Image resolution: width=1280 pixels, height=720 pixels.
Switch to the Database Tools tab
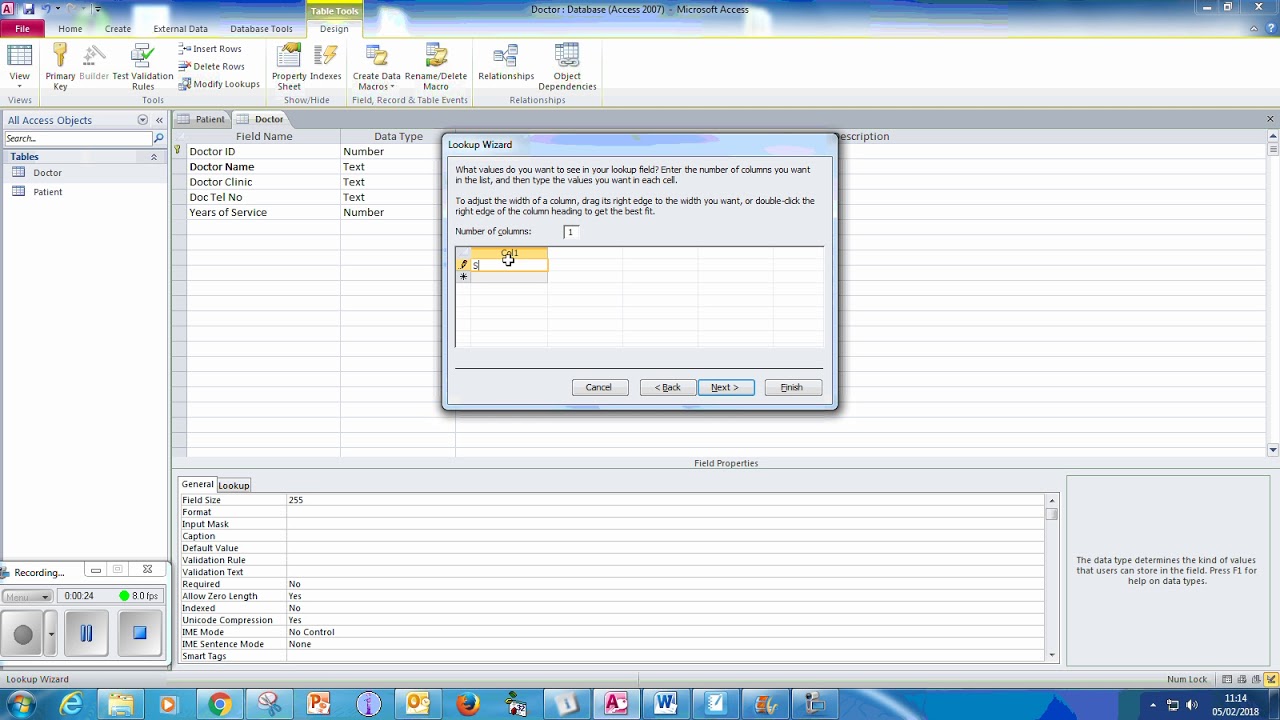pyautogui.click(x=261, y=29)
